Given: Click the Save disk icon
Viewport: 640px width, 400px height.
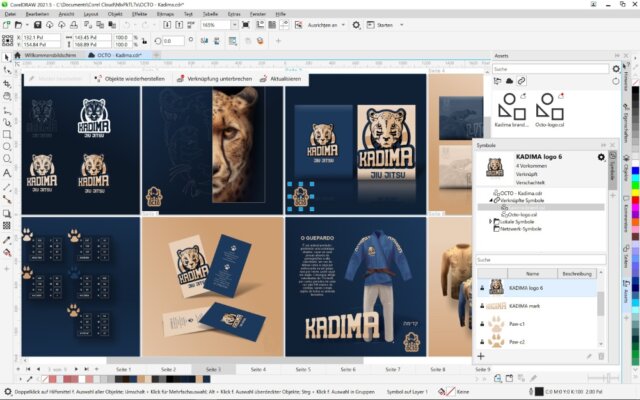Looking at the screenshot, I should click(37, 25).
